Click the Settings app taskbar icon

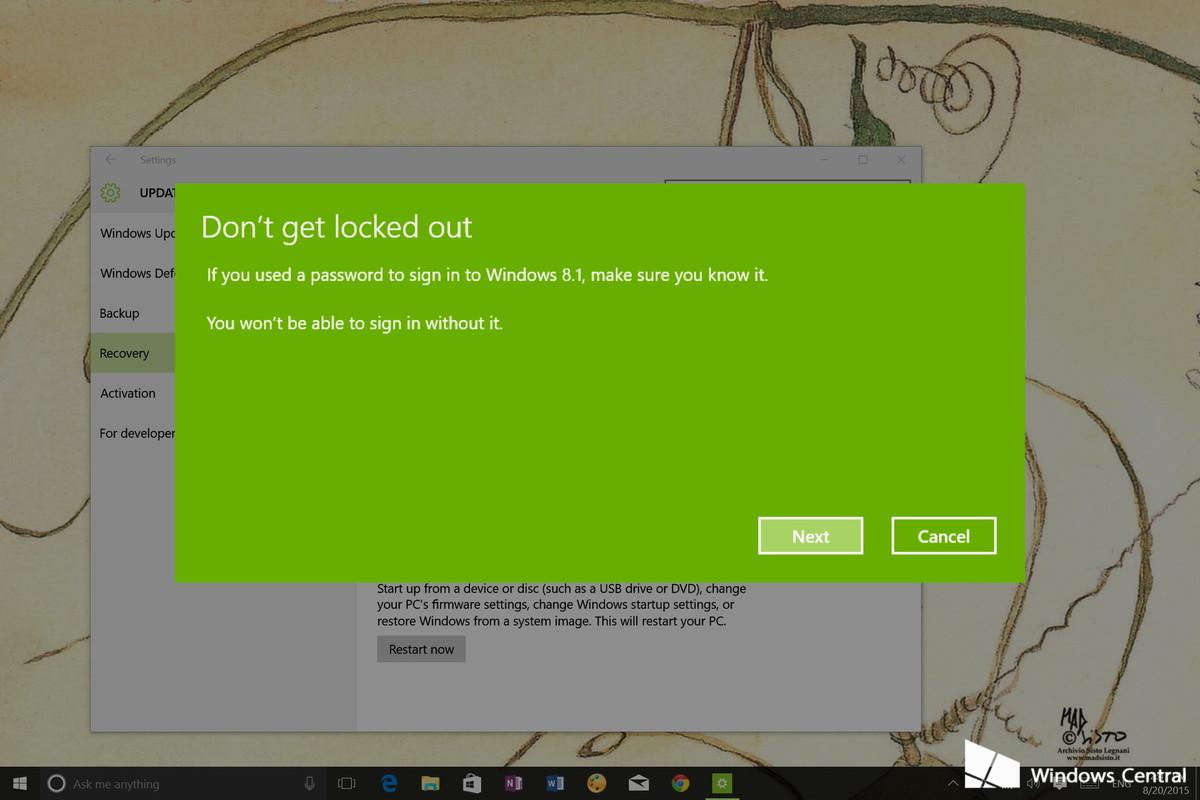721,783
